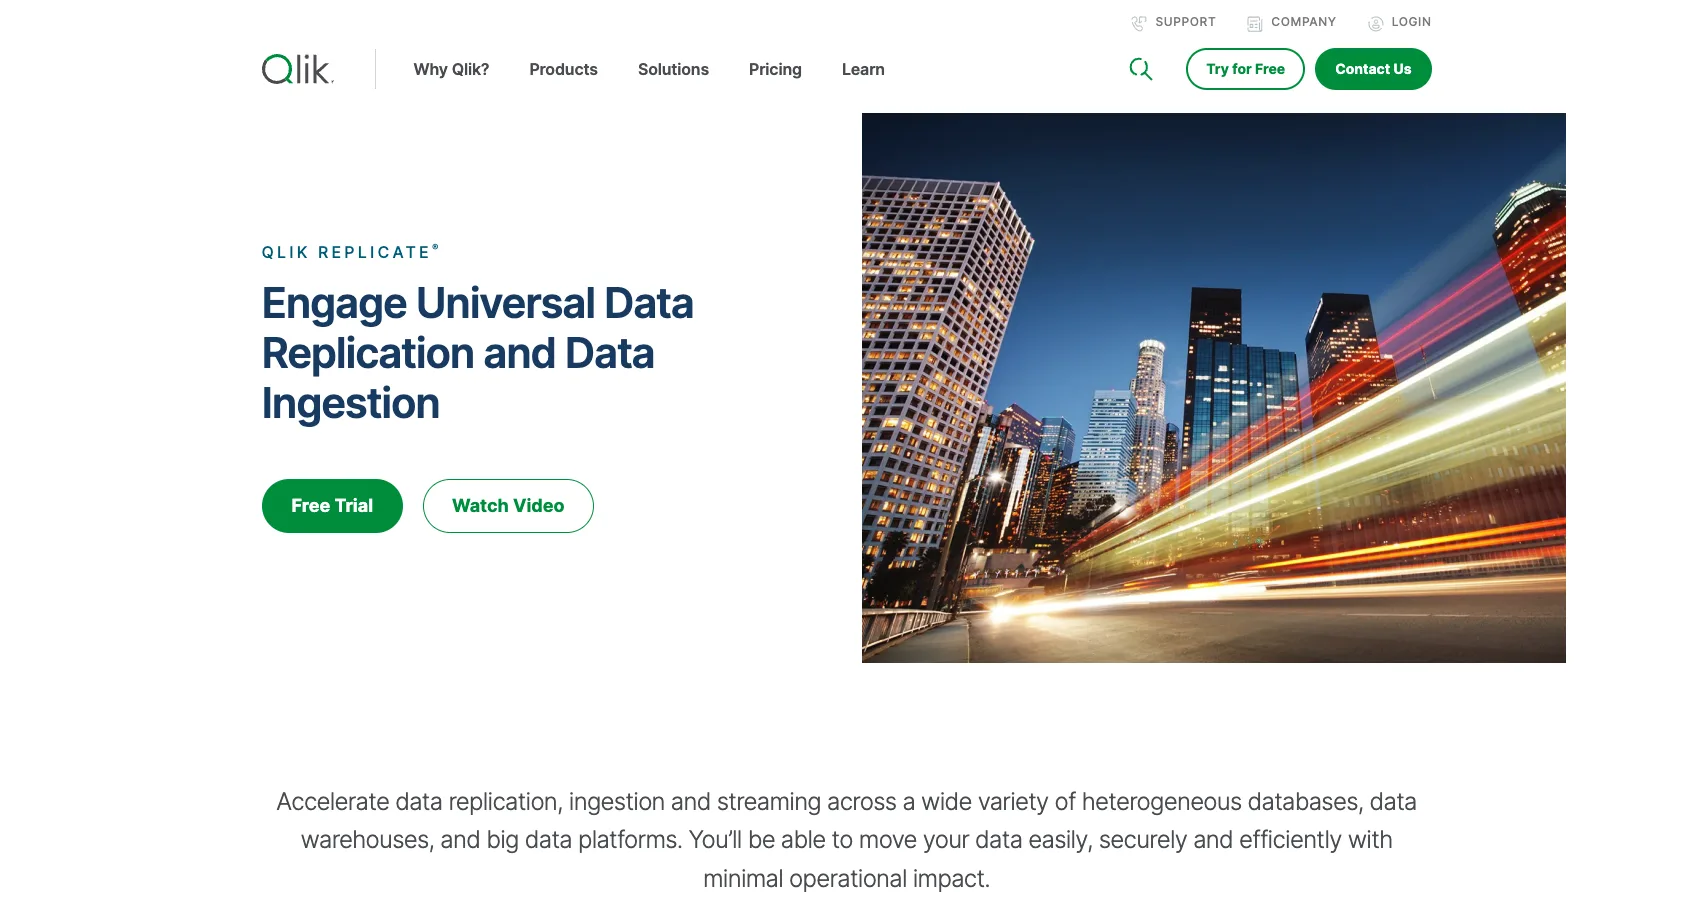Click the QLIK REPLICATE label

tap(350, 252)
